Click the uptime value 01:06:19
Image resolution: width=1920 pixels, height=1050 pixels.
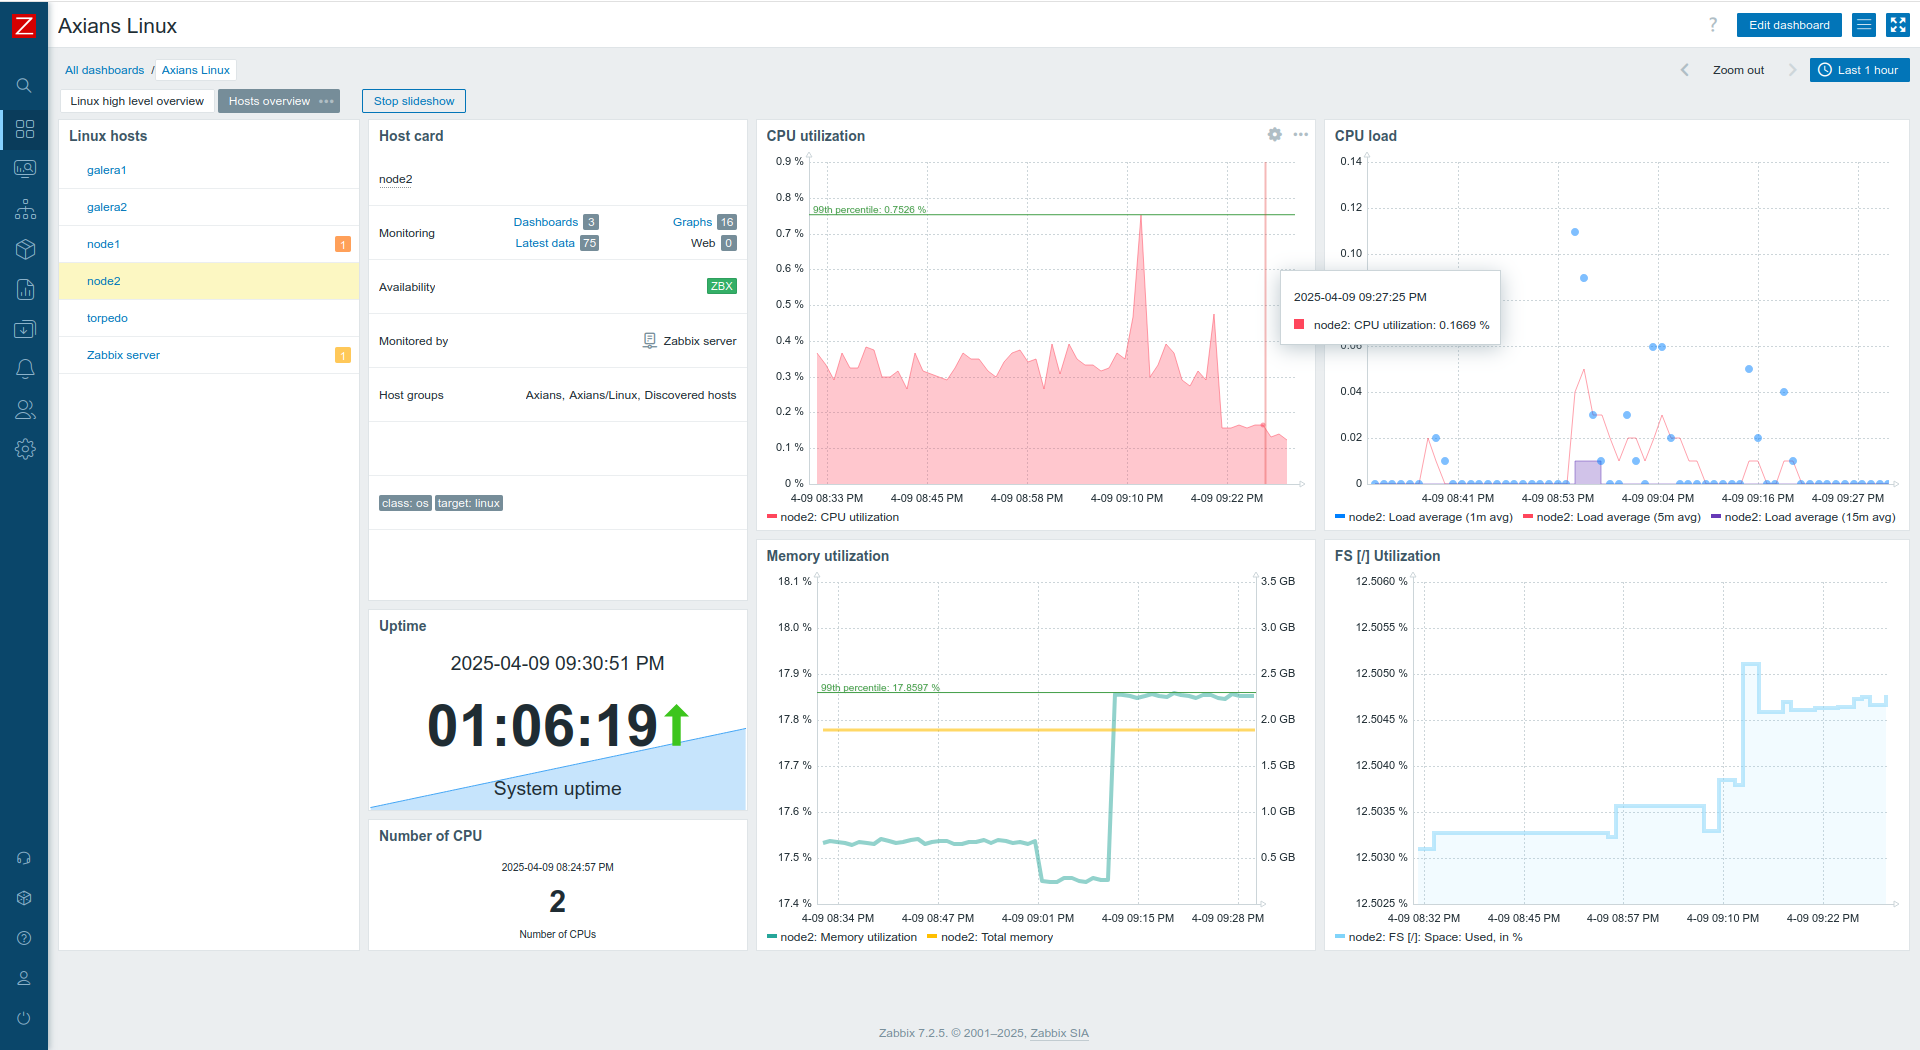tap(543, 725)
